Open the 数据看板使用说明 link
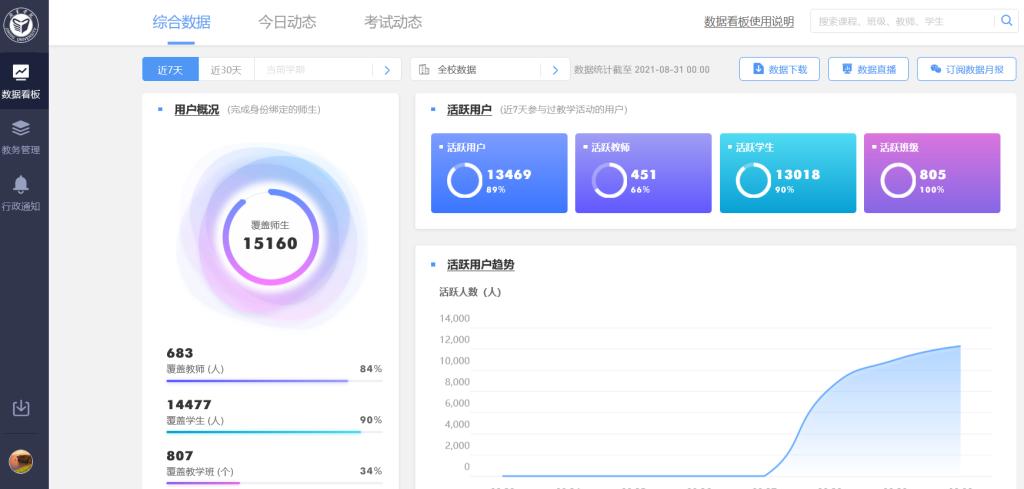 749,22
